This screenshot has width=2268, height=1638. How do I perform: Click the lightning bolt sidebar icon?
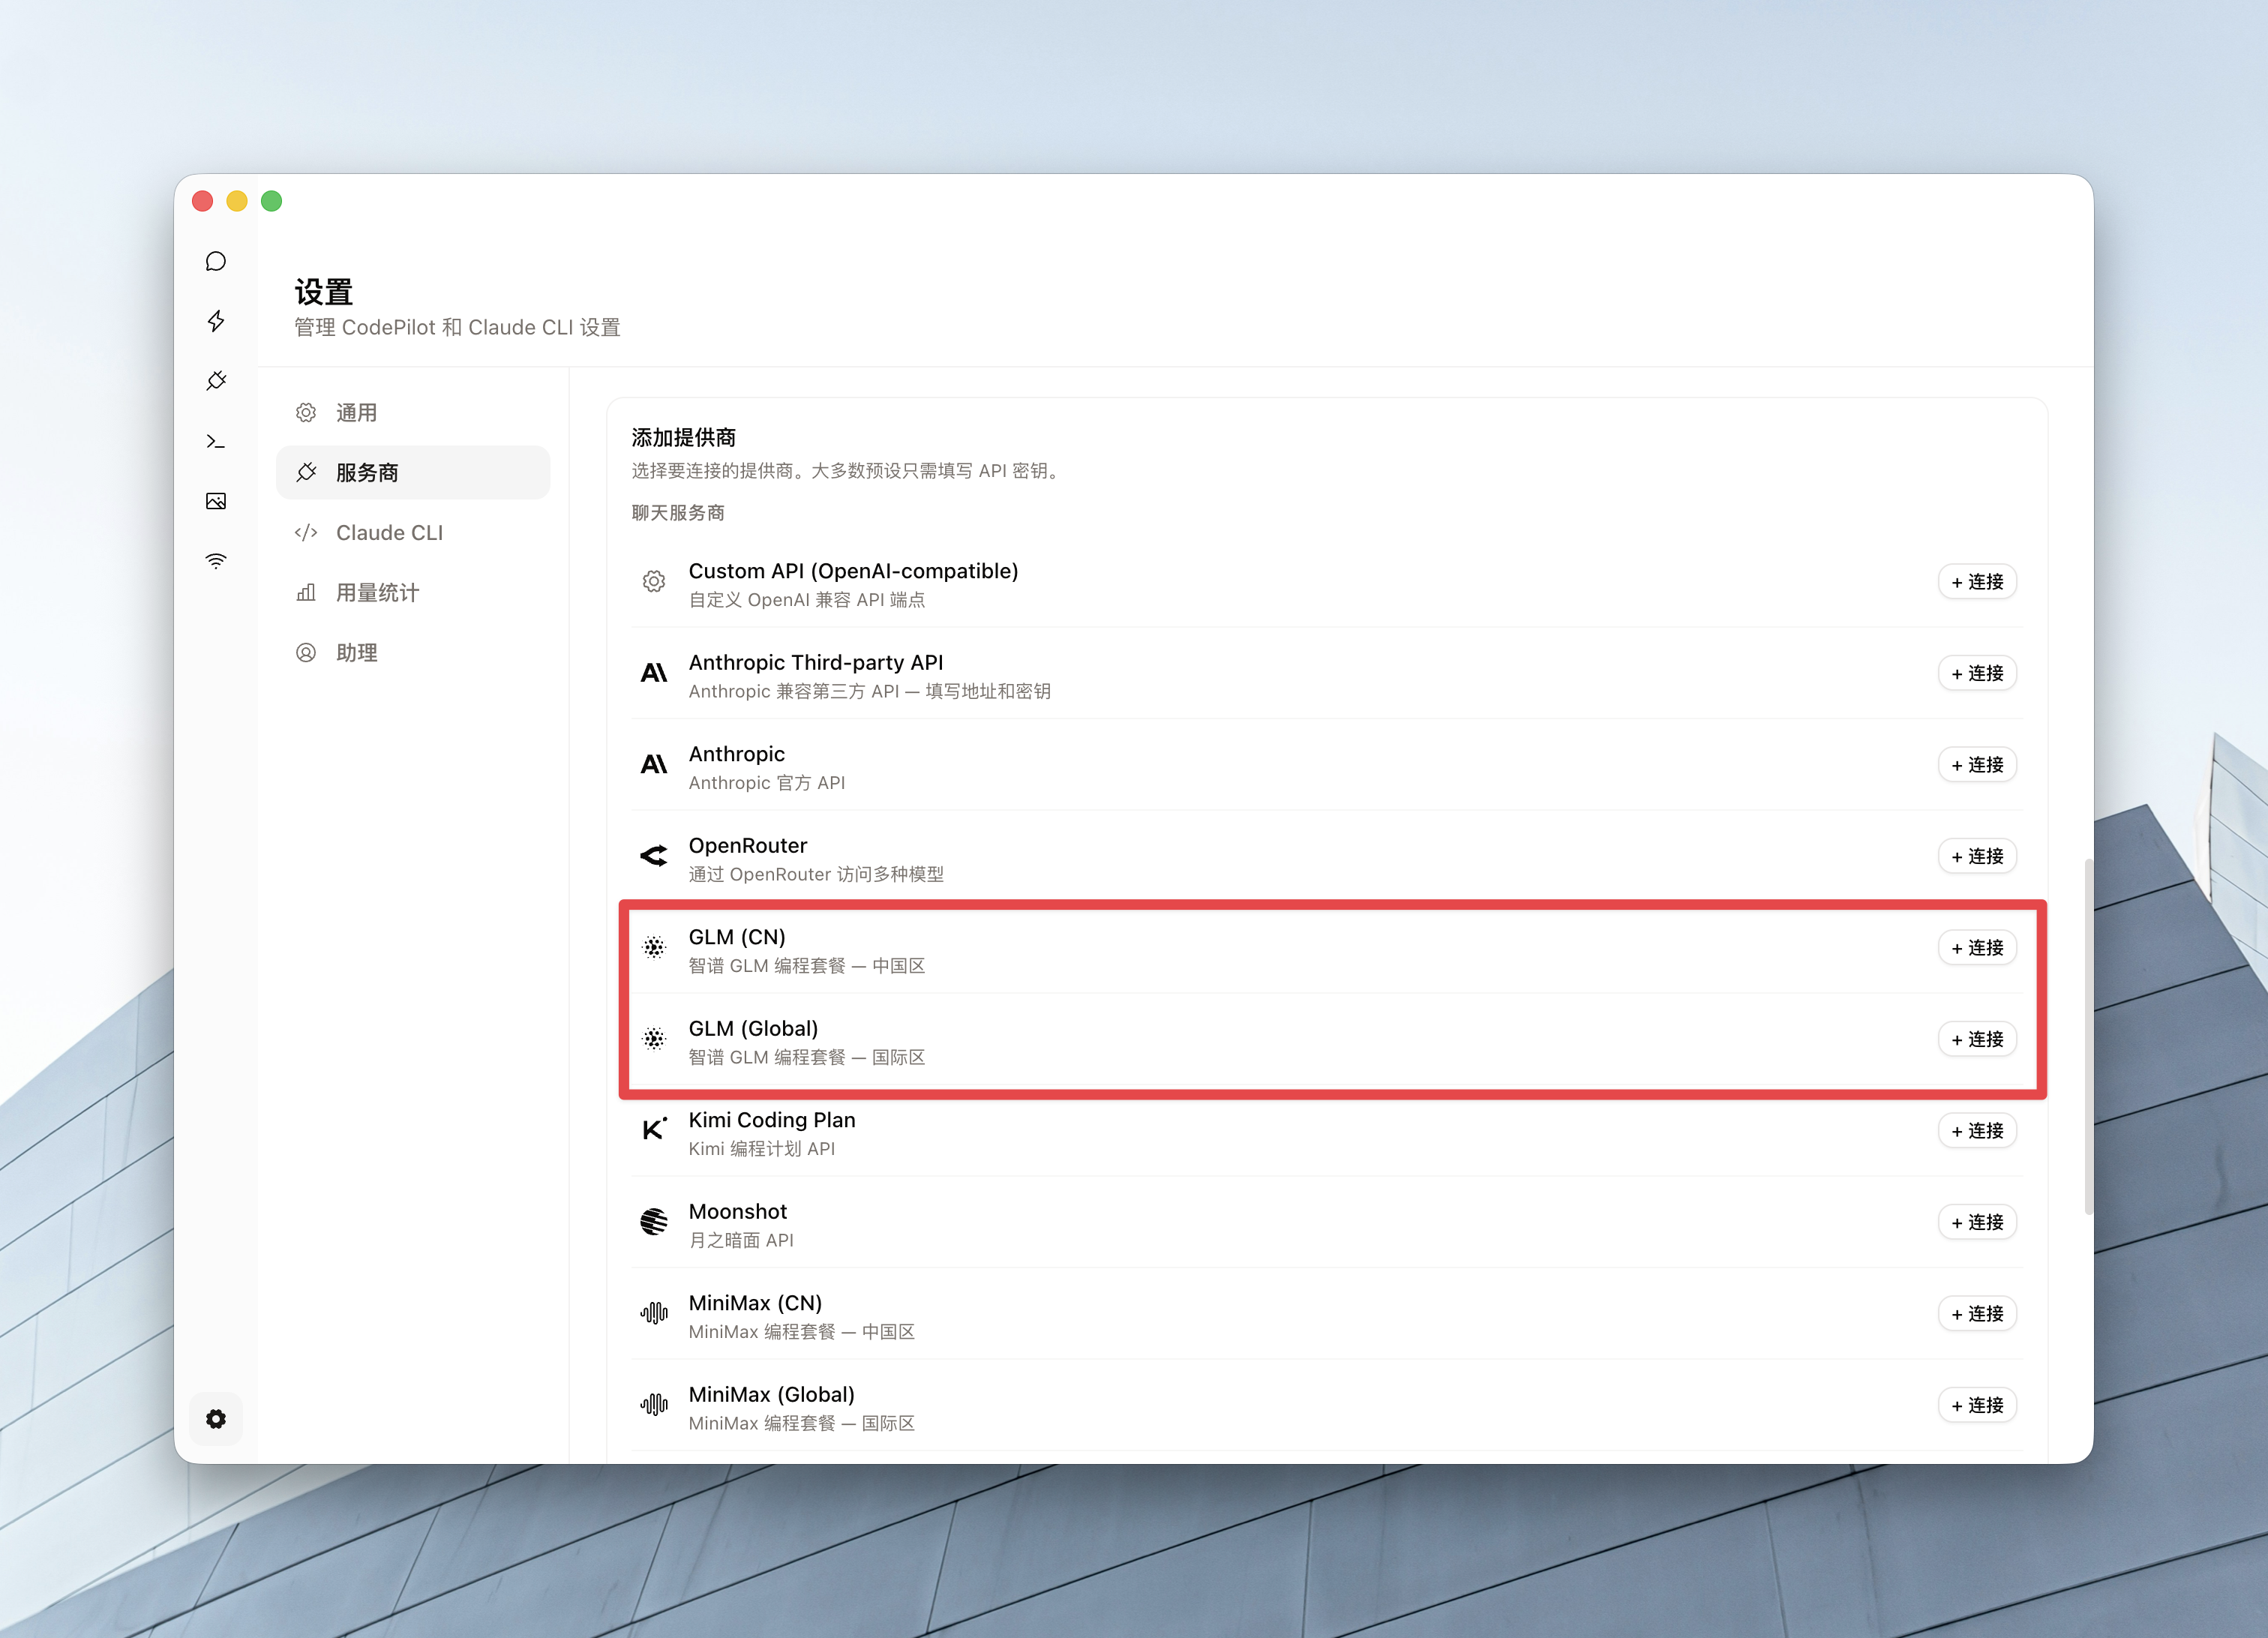point(216,321)
